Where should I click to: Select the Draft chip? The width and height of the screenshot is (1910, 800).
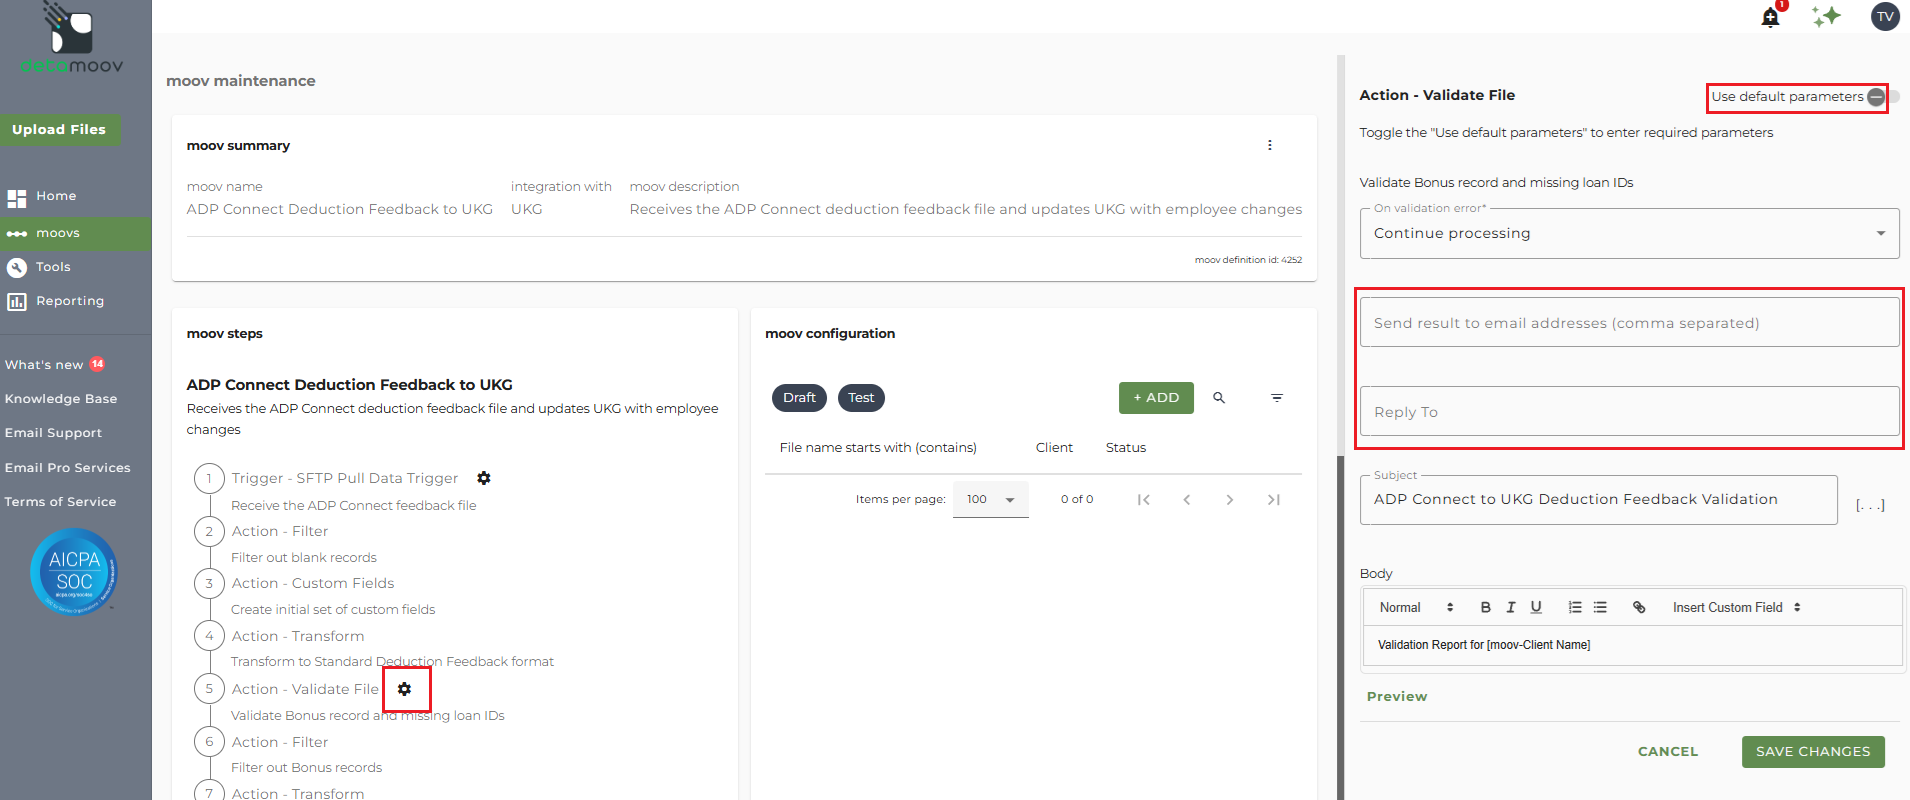pos(799,398)
